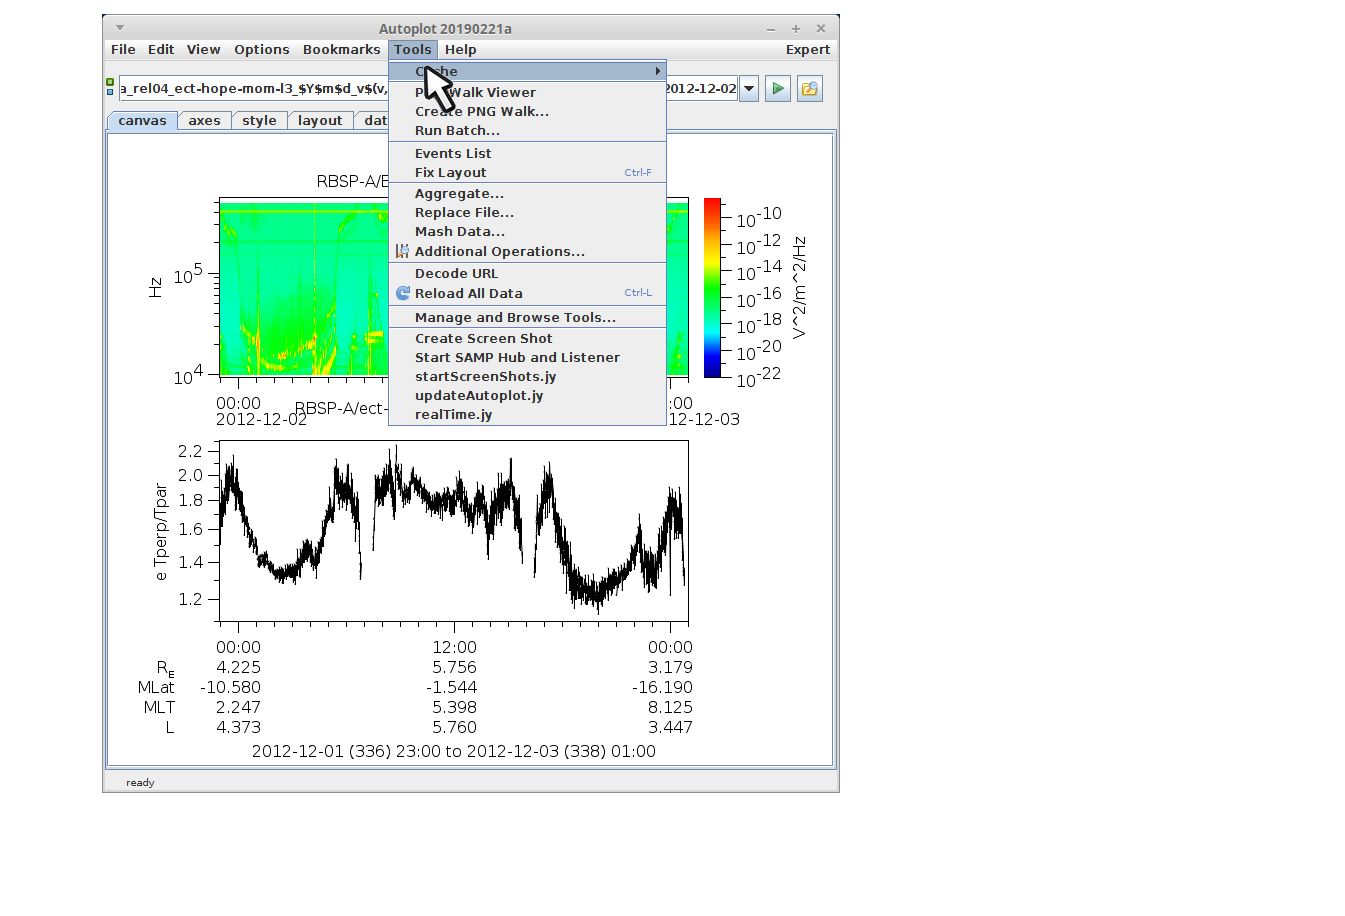Click the Additional Operations menu icon
1345x916 pixels.
402,251
